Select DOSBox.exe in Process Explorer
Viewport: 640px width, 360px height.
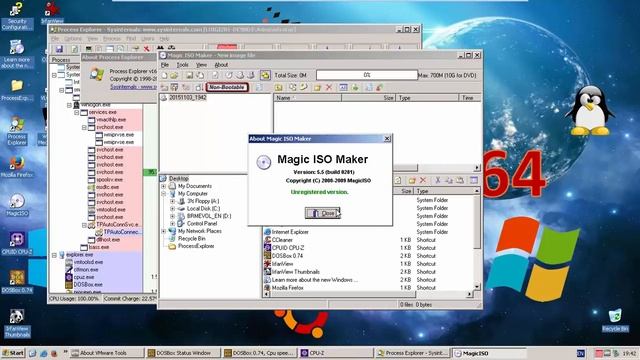coord(88,284)
